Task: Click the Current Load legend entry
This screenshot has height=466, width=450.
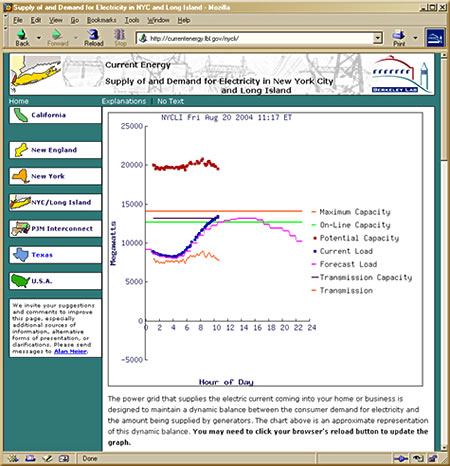Action: (x=343, y=251)
